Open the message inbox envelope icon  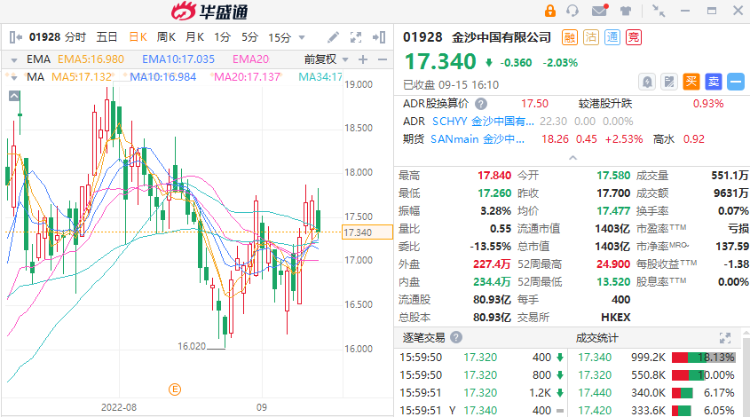click(x=600, y=11)
